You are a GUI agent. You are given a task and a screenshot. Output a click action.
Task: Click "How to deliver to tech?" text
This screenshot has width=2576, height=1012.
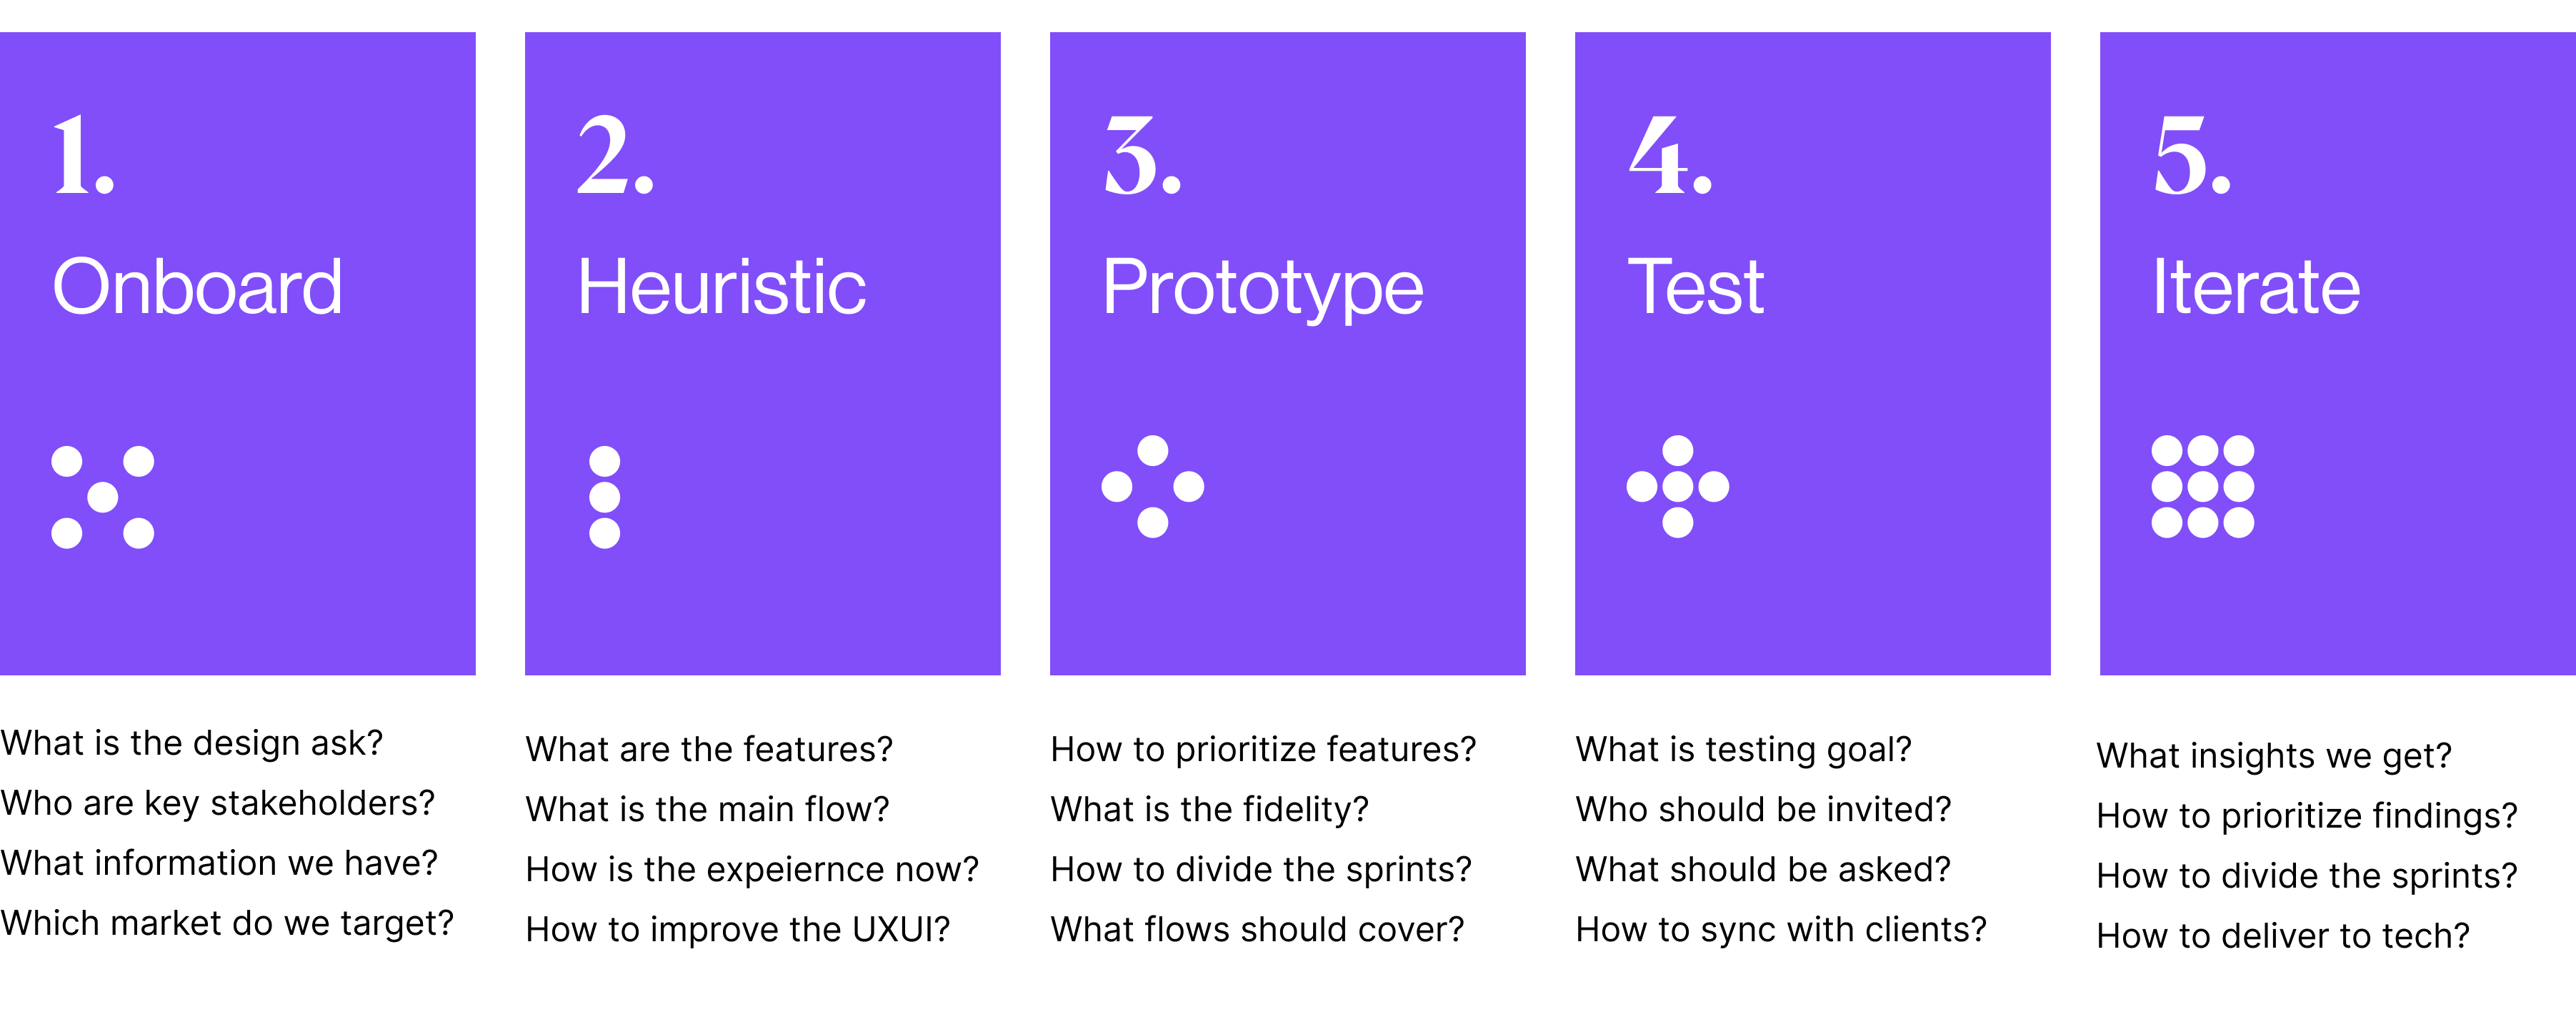(2282, 935)
